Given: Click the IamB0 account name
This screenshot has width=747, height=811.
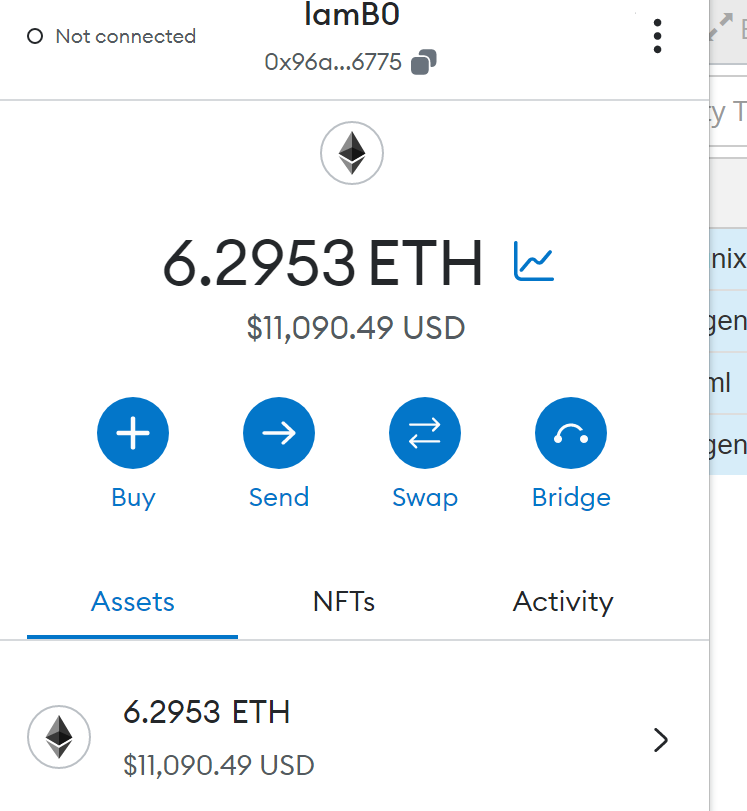Looking at the screenshot, I should [x=352, y=14].
